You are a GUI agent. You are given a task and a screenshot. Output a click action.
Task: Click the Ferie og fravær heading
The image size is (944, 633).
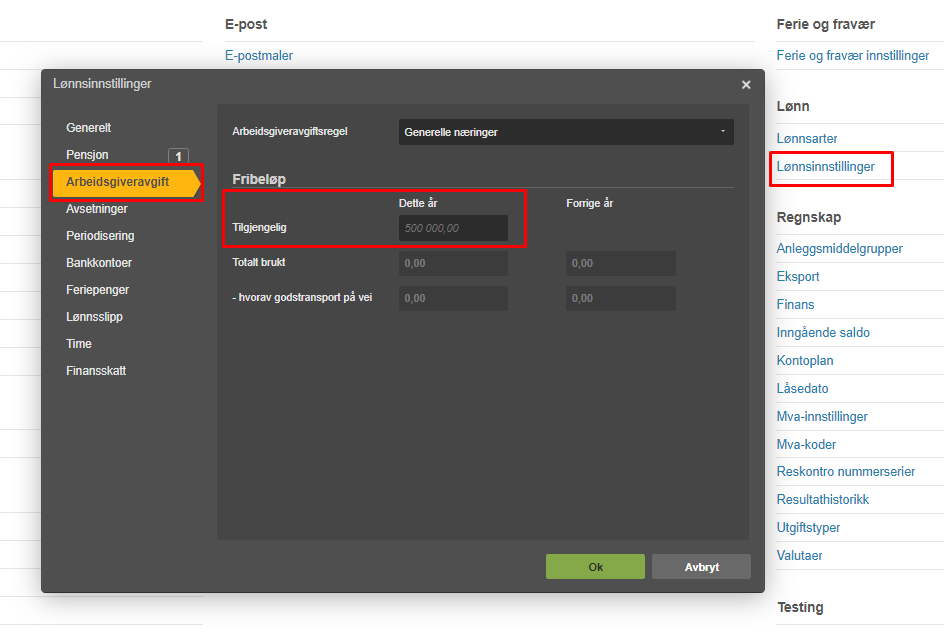click(825, 24)
